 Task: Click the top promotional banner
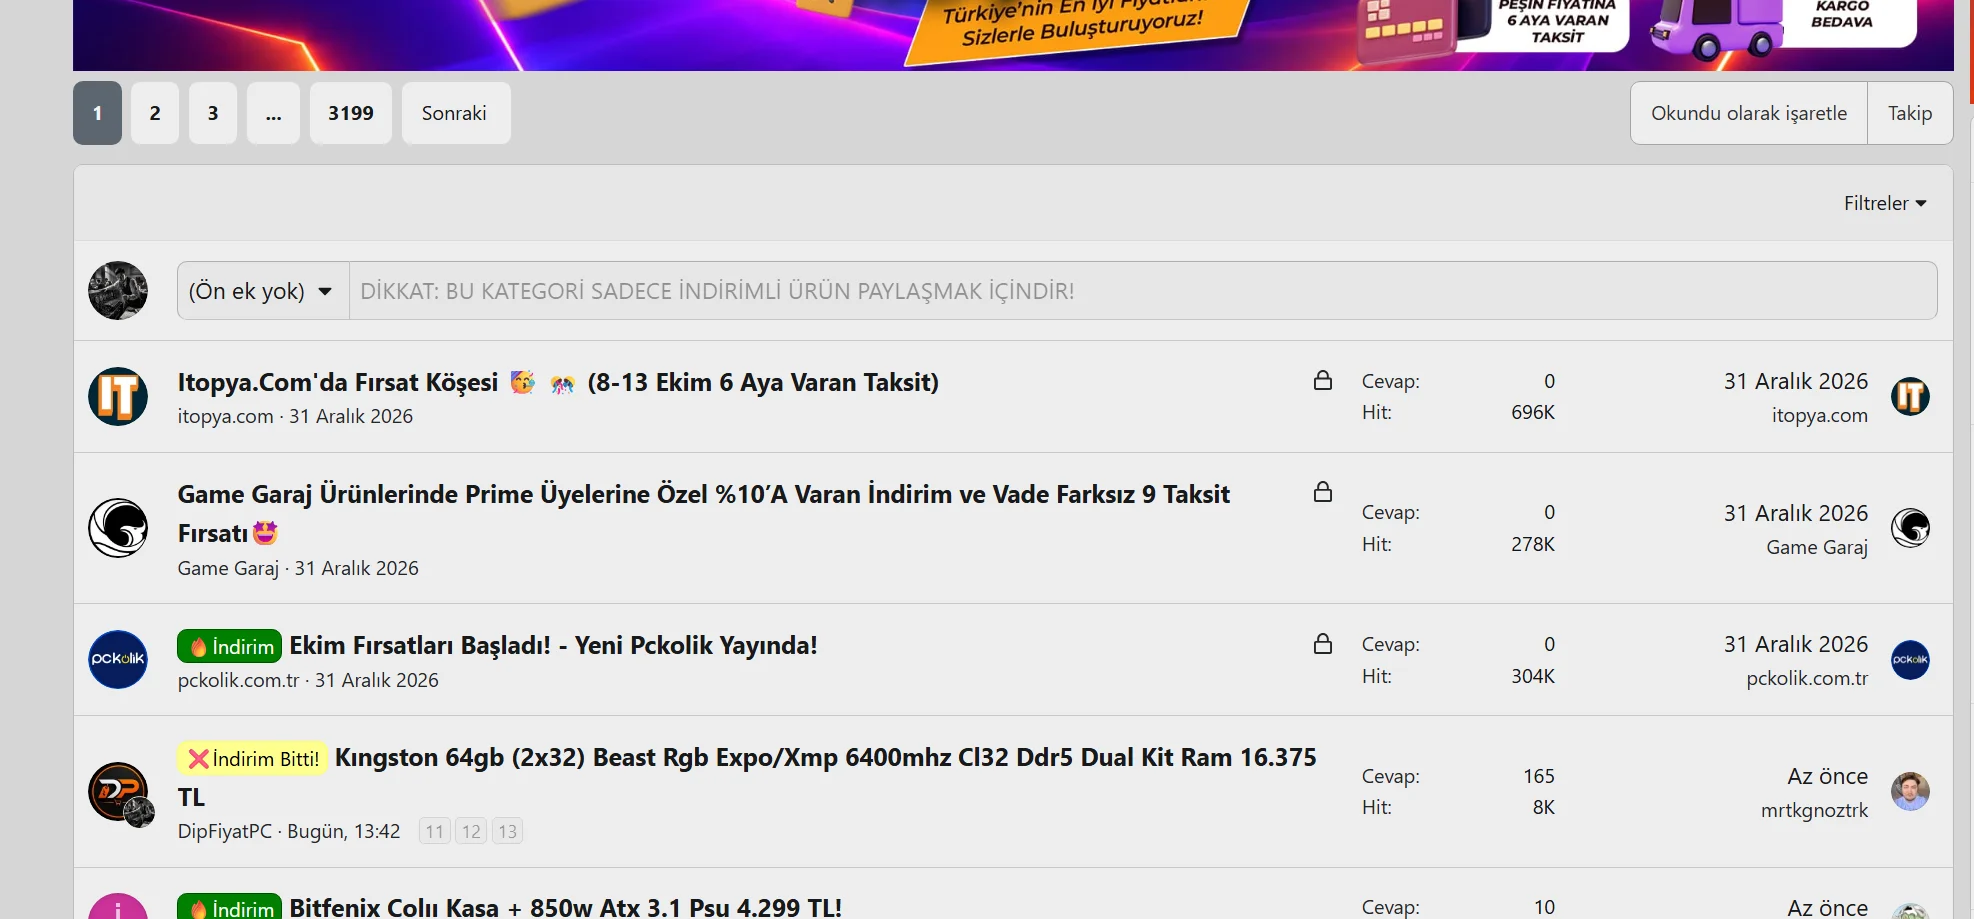[1013, 35]
